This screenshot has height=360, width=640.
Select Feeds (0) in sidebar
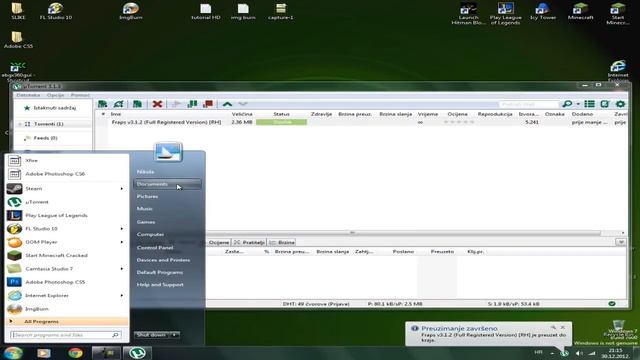point(45,138)
